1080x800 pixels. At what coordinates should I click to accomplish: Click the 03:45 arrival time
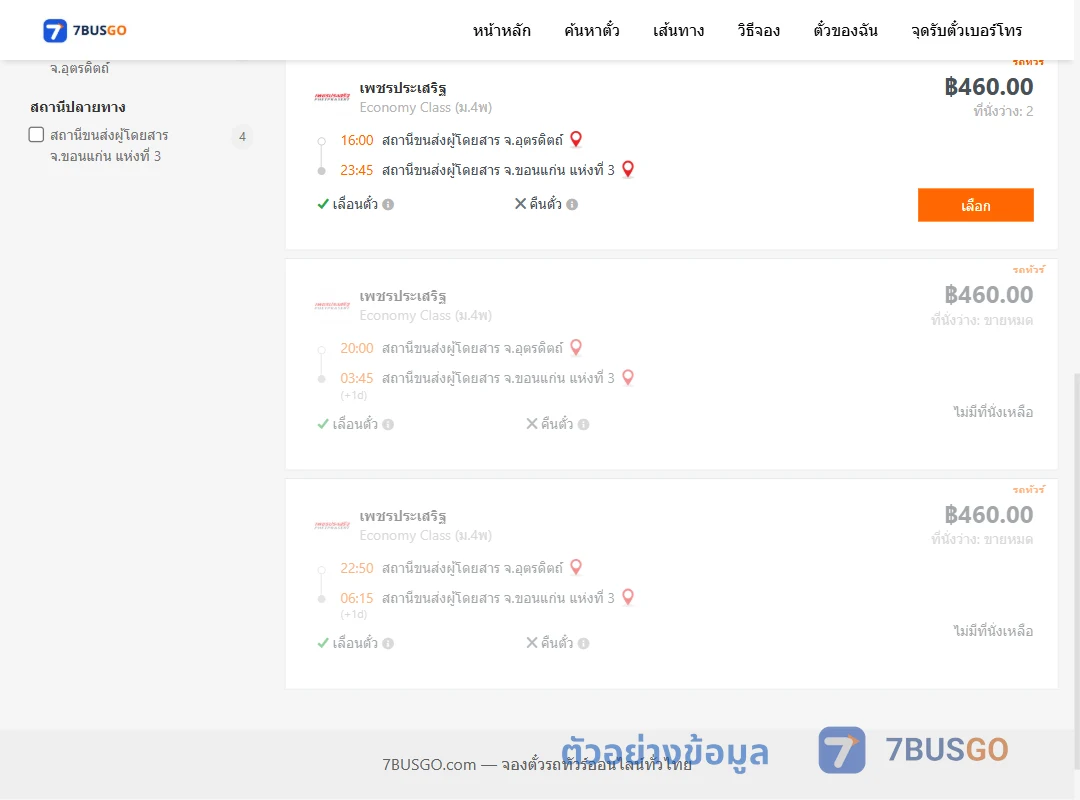(x=357, y=378)
